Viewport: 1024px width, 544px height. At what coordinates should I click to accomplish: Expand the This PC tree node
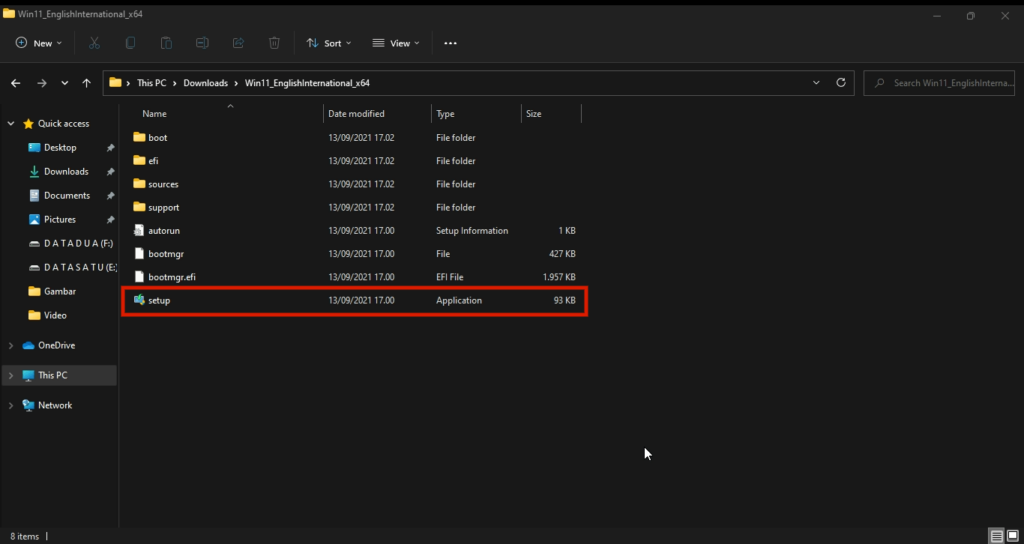[x=11, y=376]
